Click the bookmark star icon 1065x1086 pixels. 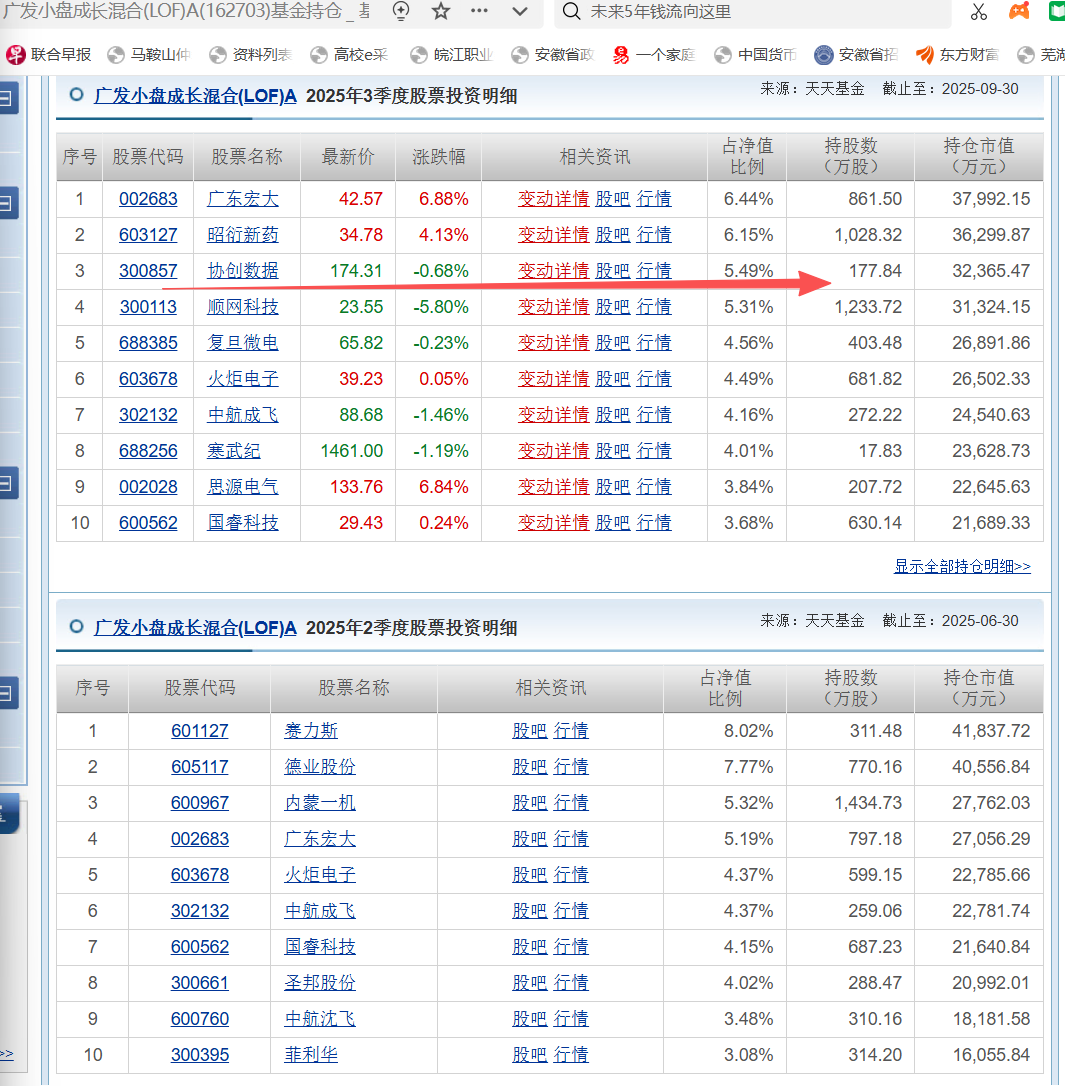click(440, 11)
